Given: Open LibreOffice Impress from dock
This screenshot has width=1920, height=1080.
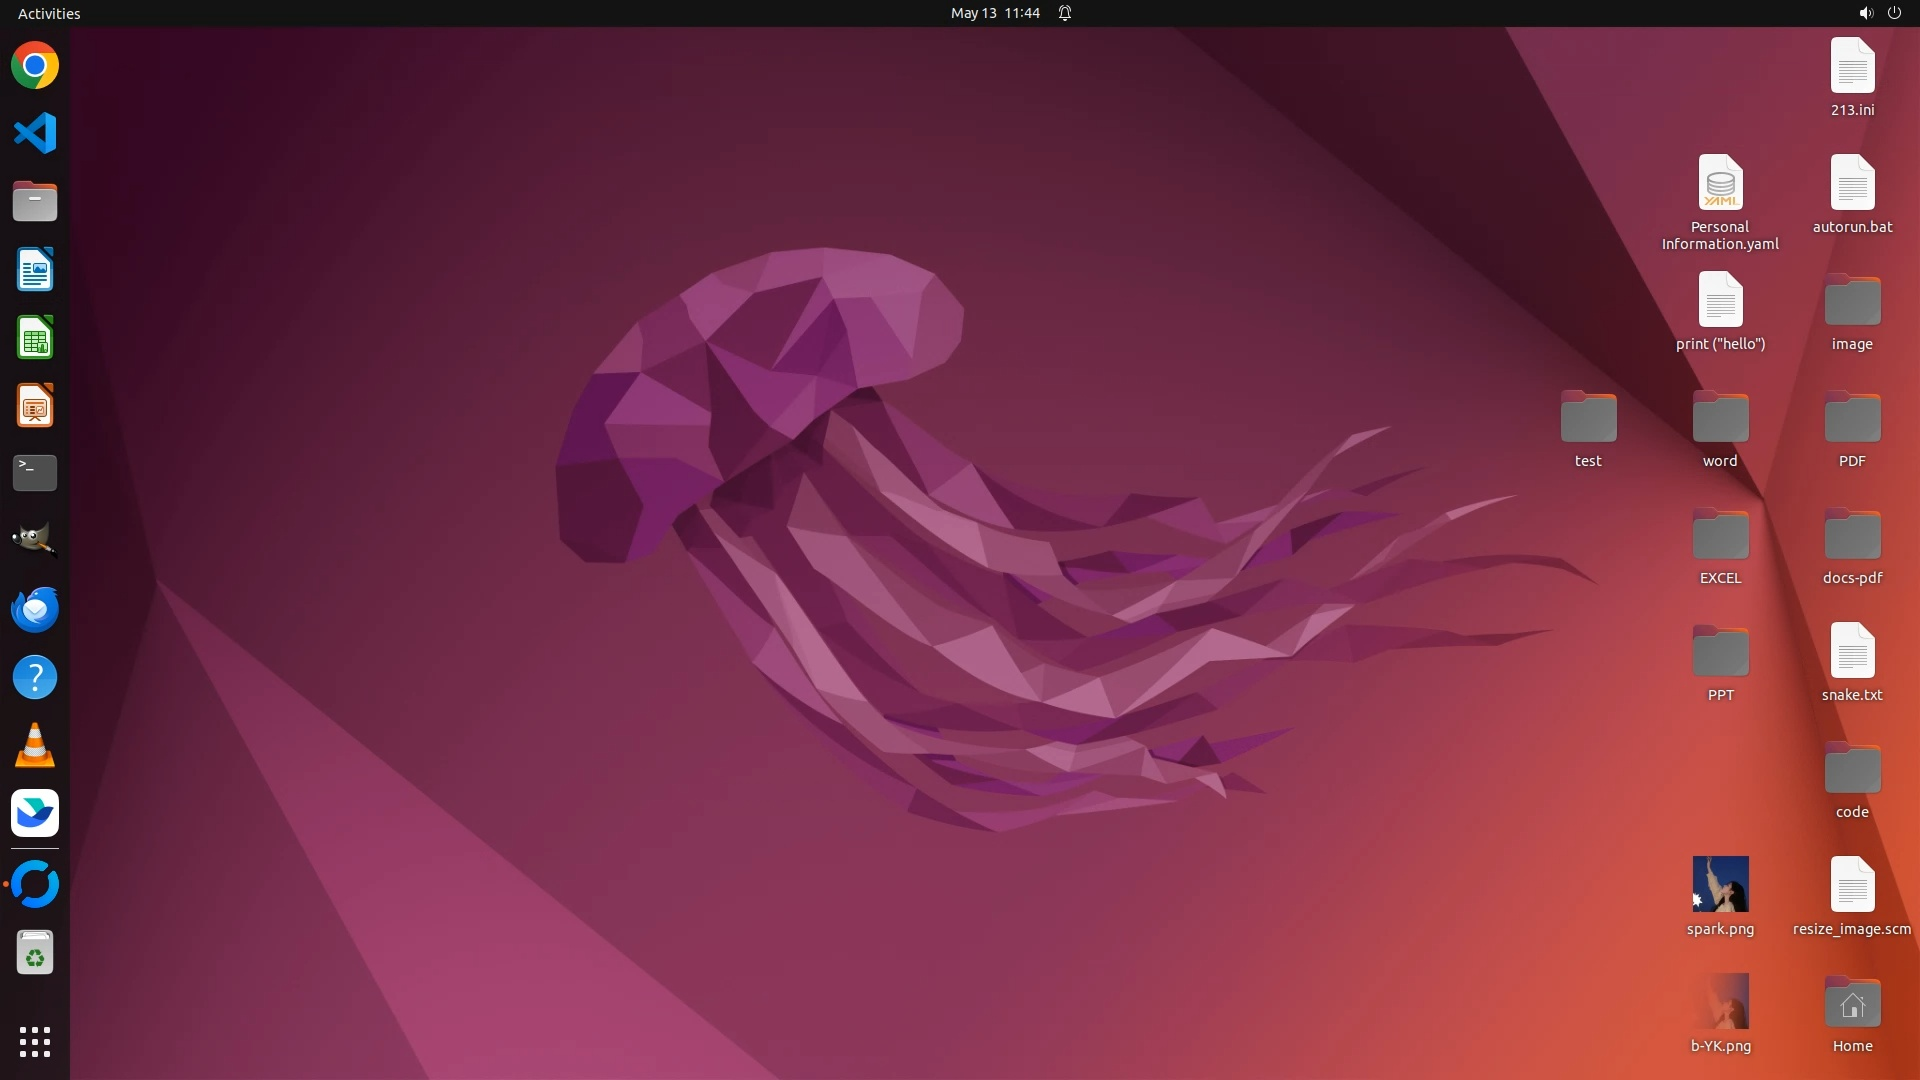Looking at the screenshot, I should 35,406.
